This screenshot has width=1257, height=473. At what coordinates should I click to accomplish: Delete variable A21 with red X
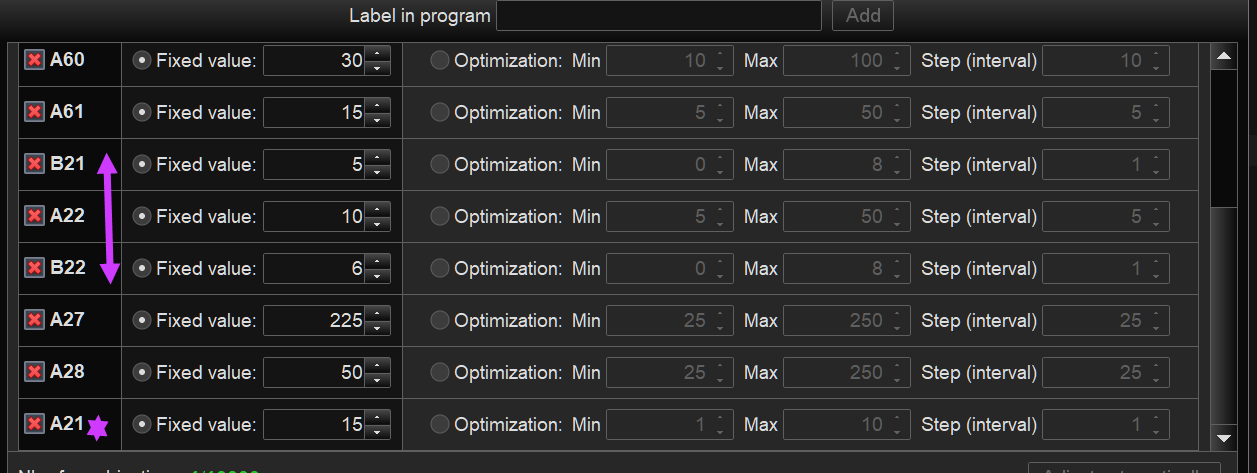34,424
